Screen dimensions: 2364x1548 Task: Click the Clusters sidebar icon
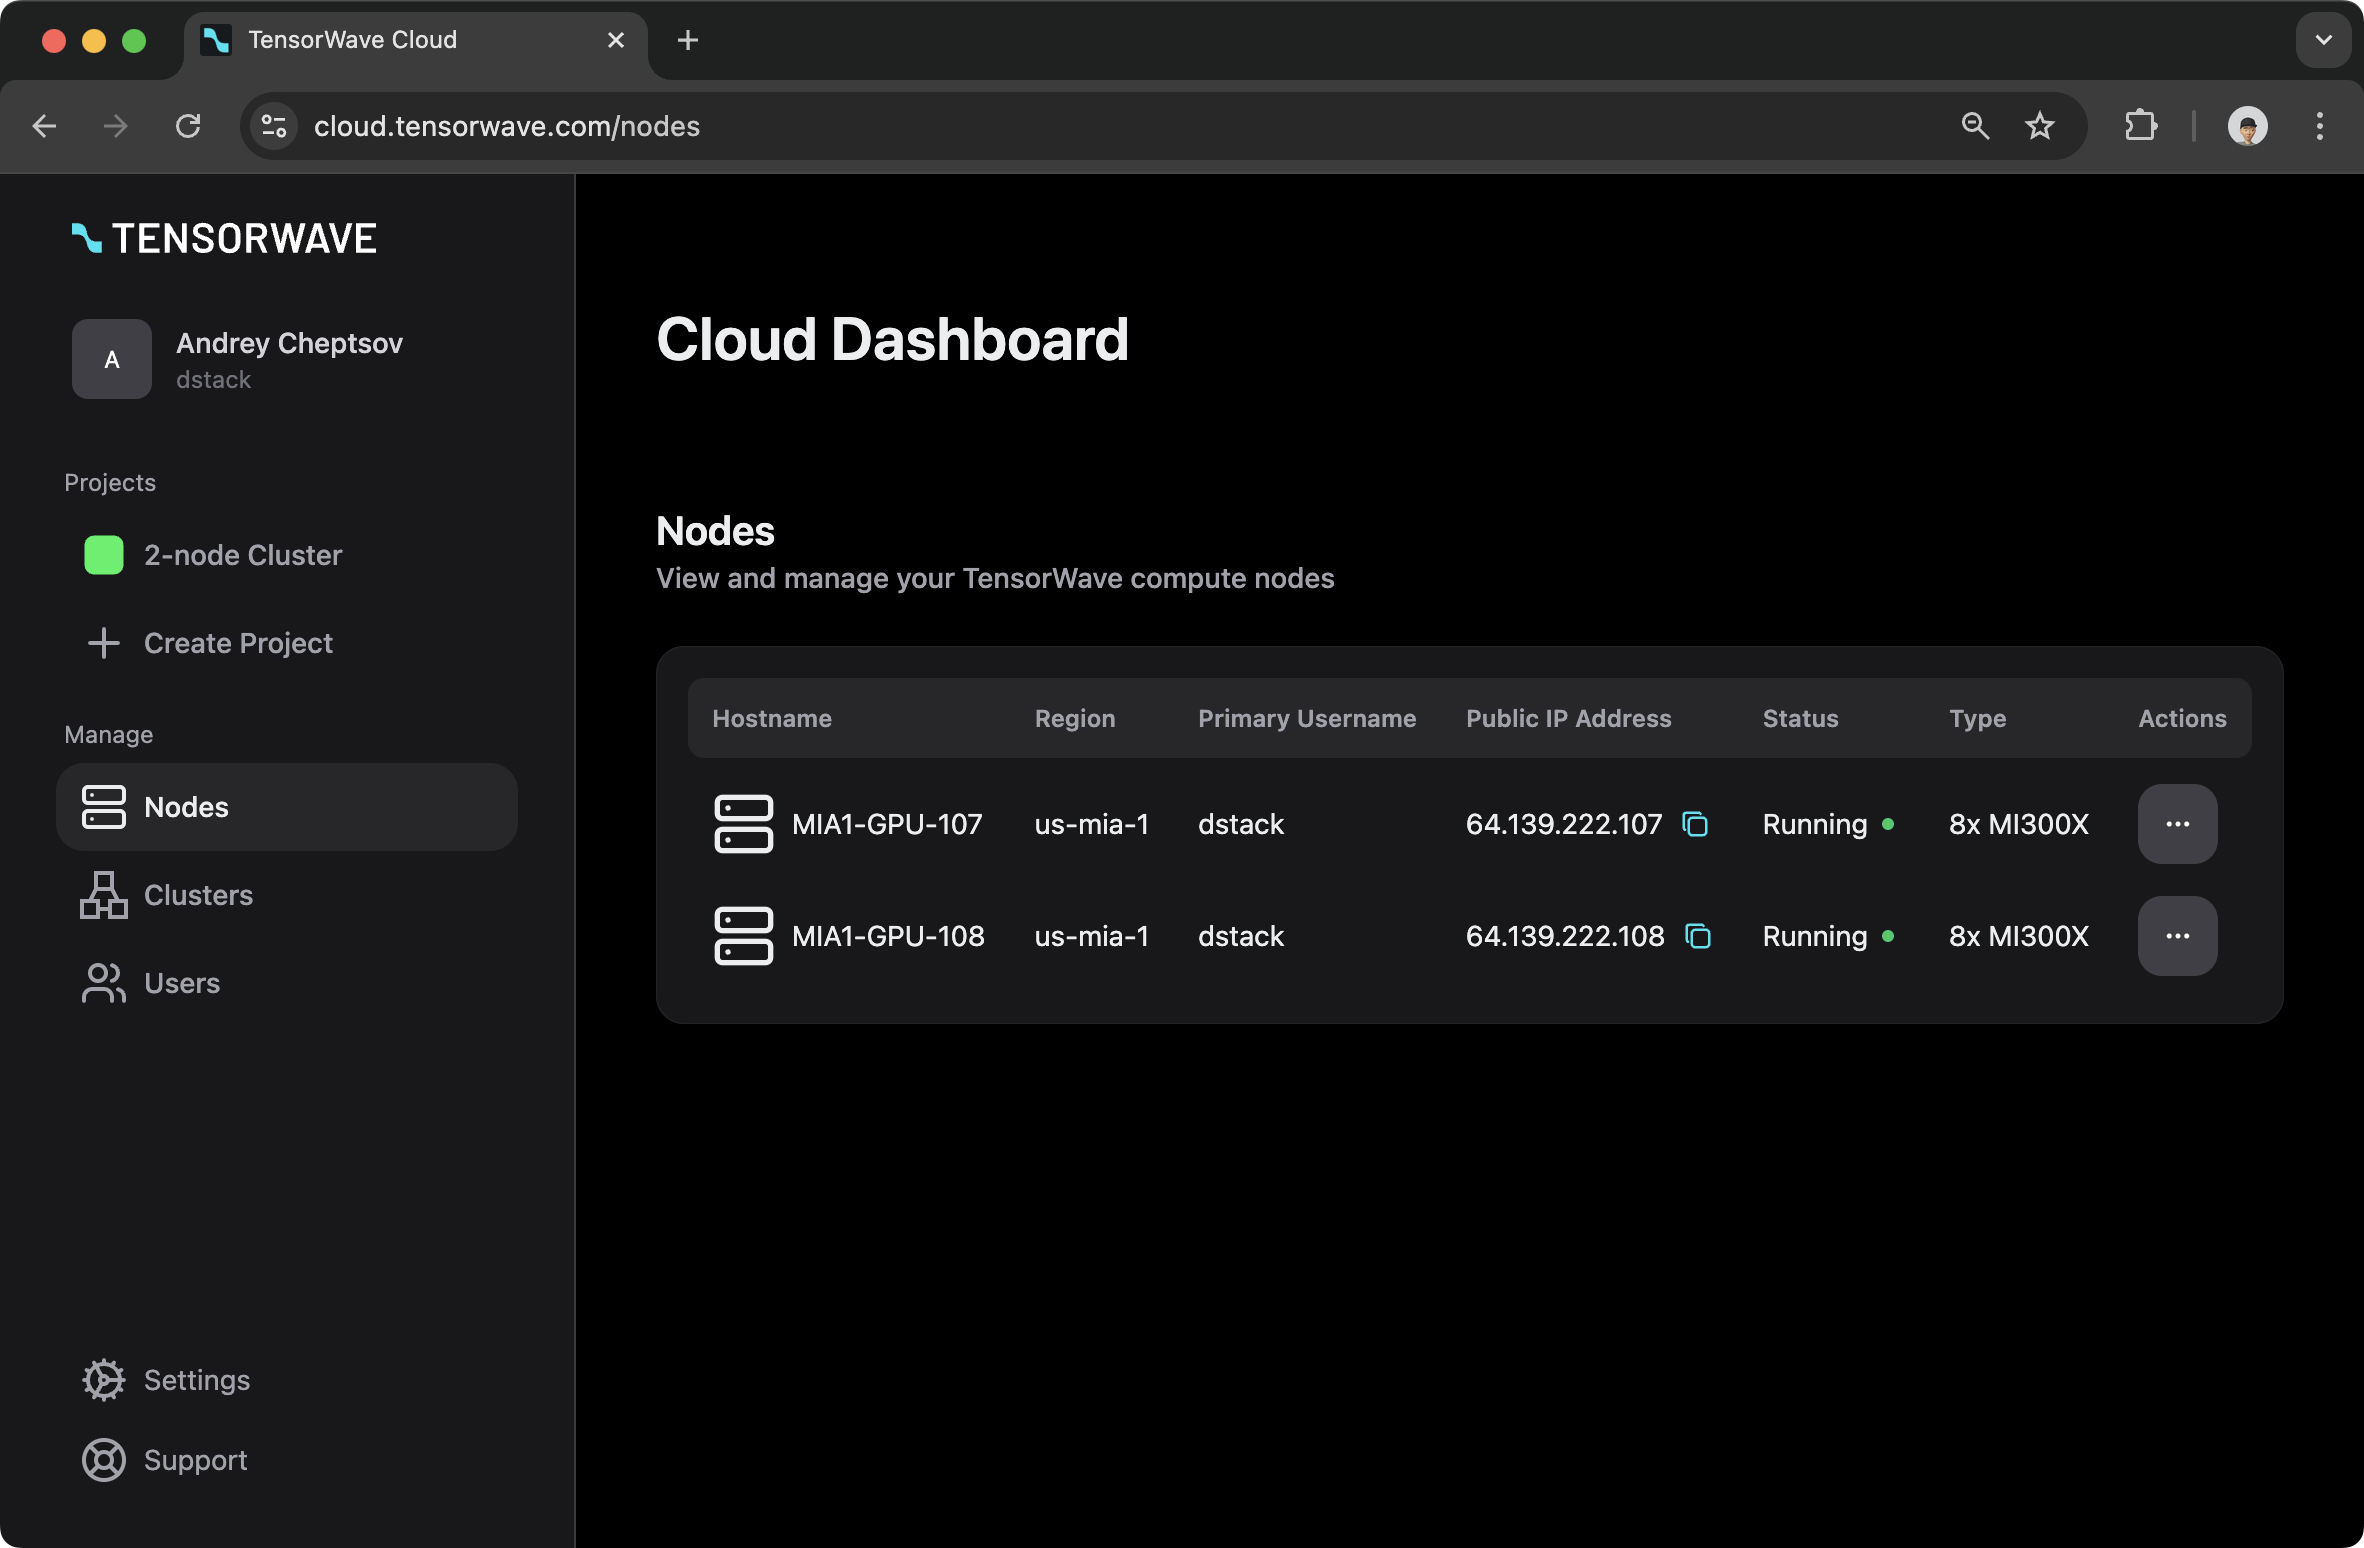104,895
